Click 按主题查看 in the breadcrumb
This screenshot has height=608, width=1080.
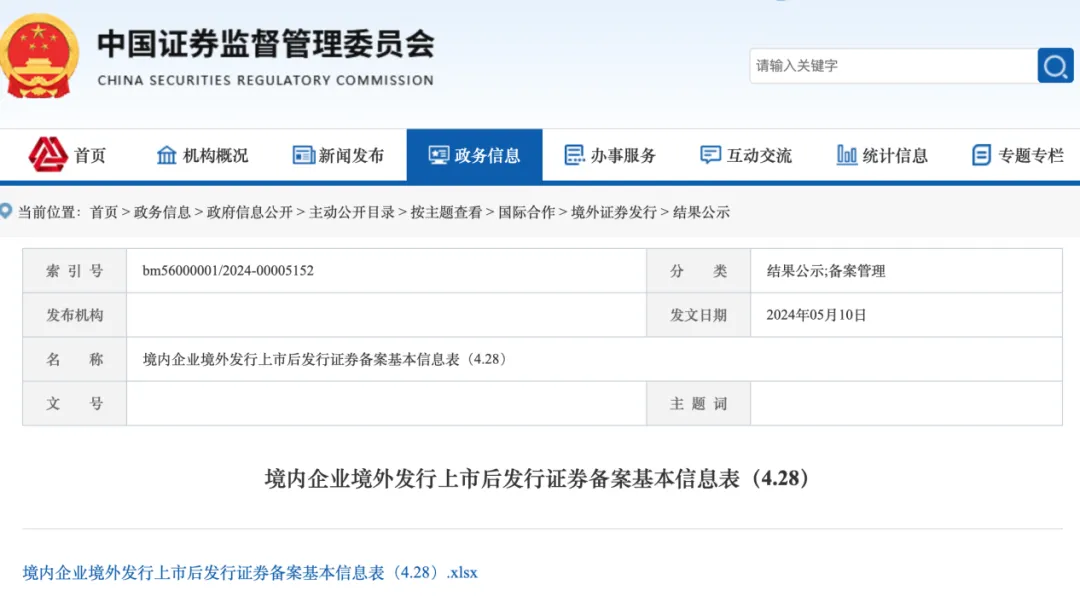445,212
